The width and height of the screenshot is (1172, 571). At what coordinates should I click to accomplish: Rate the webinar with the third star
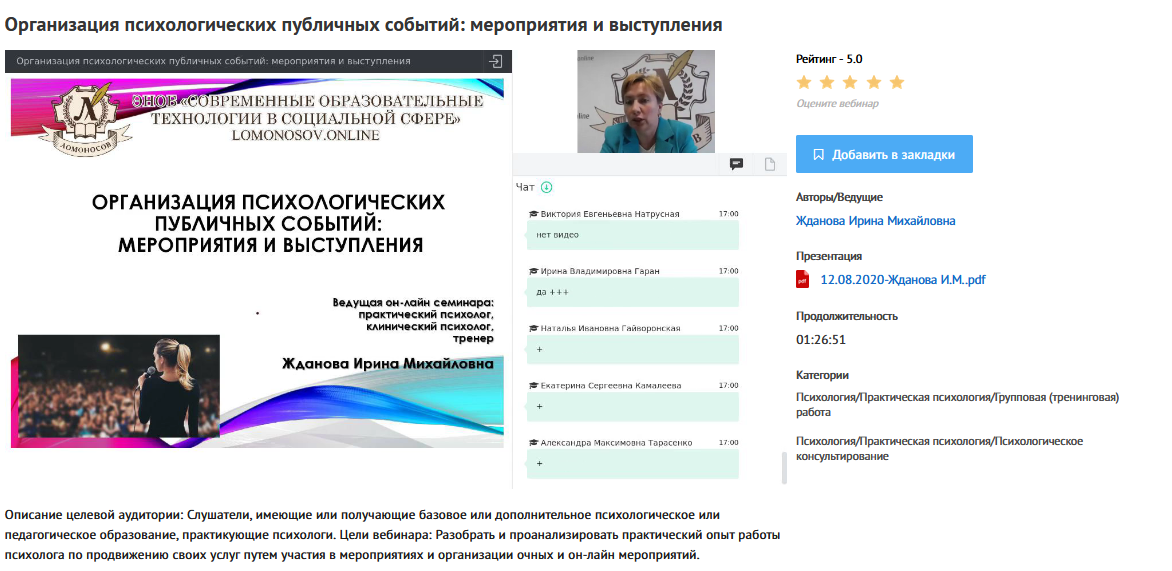pyautogui.click(x=850, y=82)
